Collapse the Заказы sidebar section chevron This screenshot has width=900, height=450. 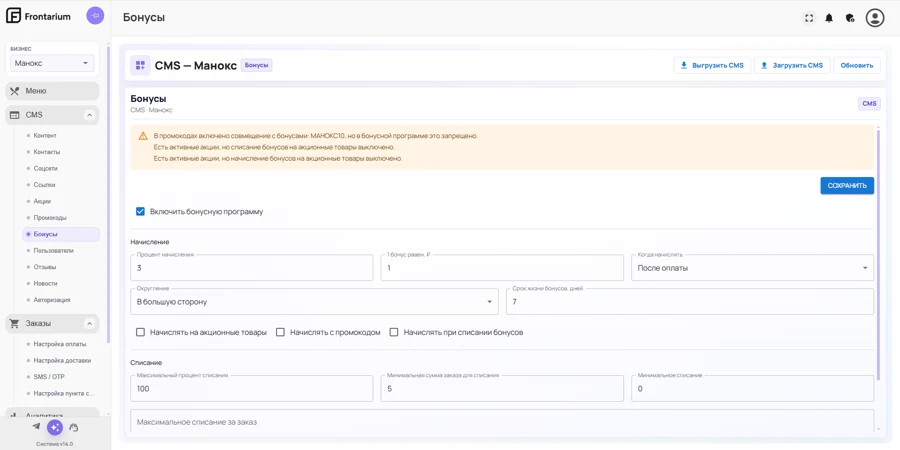tap(90, 323)
